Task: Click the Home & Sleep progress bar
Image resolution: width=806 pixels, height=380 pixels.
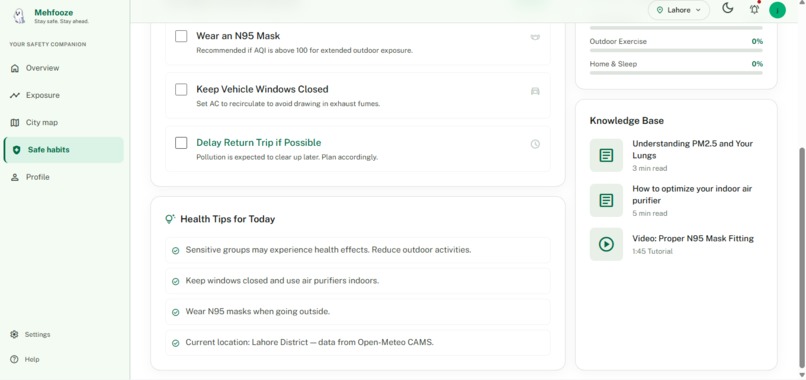Action: point(676,73)
